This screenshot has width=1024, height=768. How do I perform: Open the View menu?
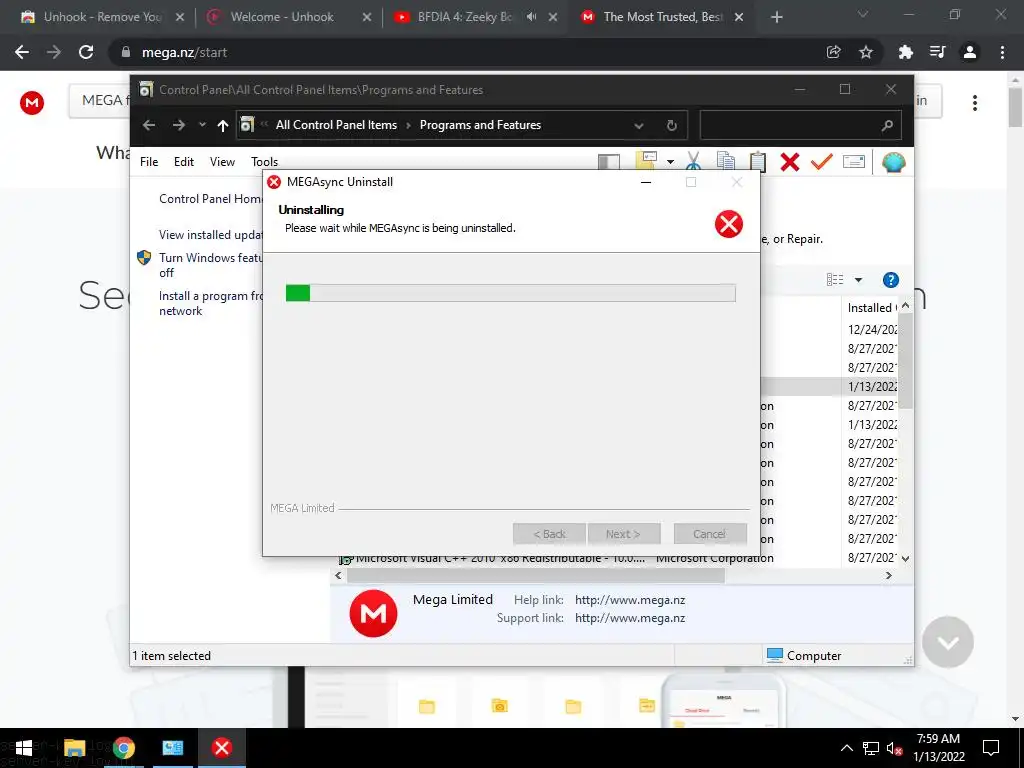222,162
